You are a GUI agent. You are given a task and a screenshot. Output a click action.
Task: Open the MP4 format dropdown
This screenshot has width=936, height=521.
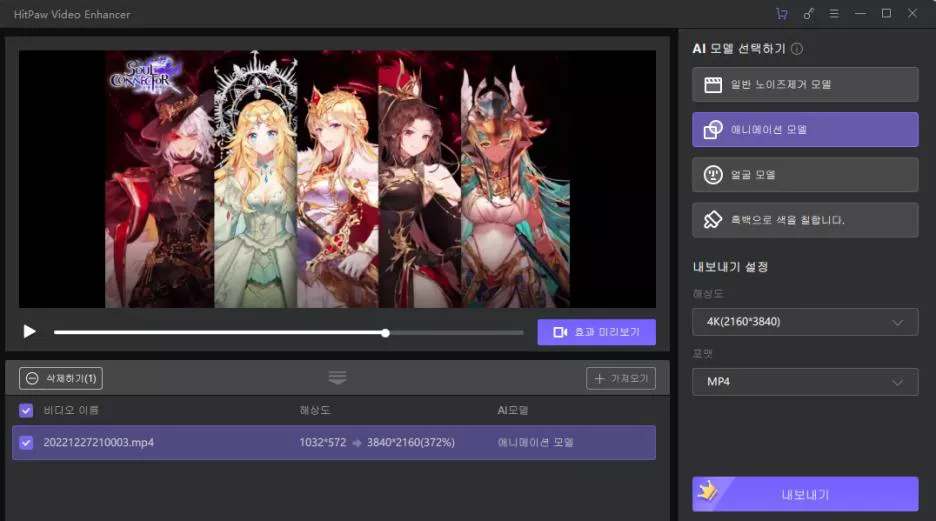805,381
